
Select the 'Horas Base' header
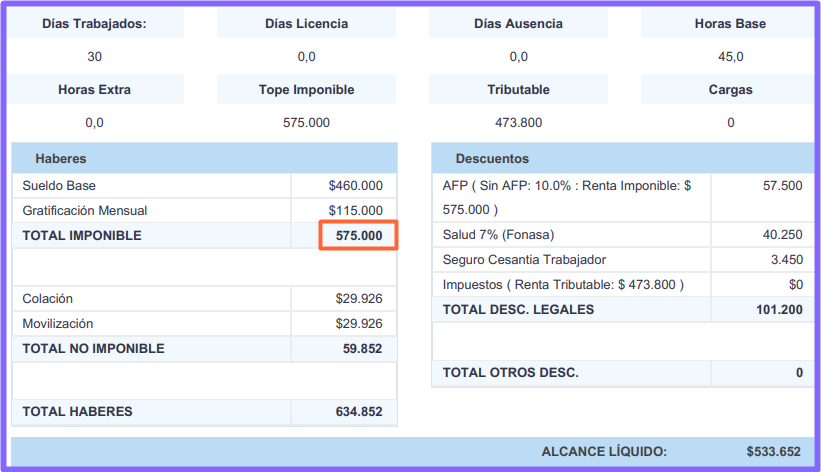coord(730,24)
